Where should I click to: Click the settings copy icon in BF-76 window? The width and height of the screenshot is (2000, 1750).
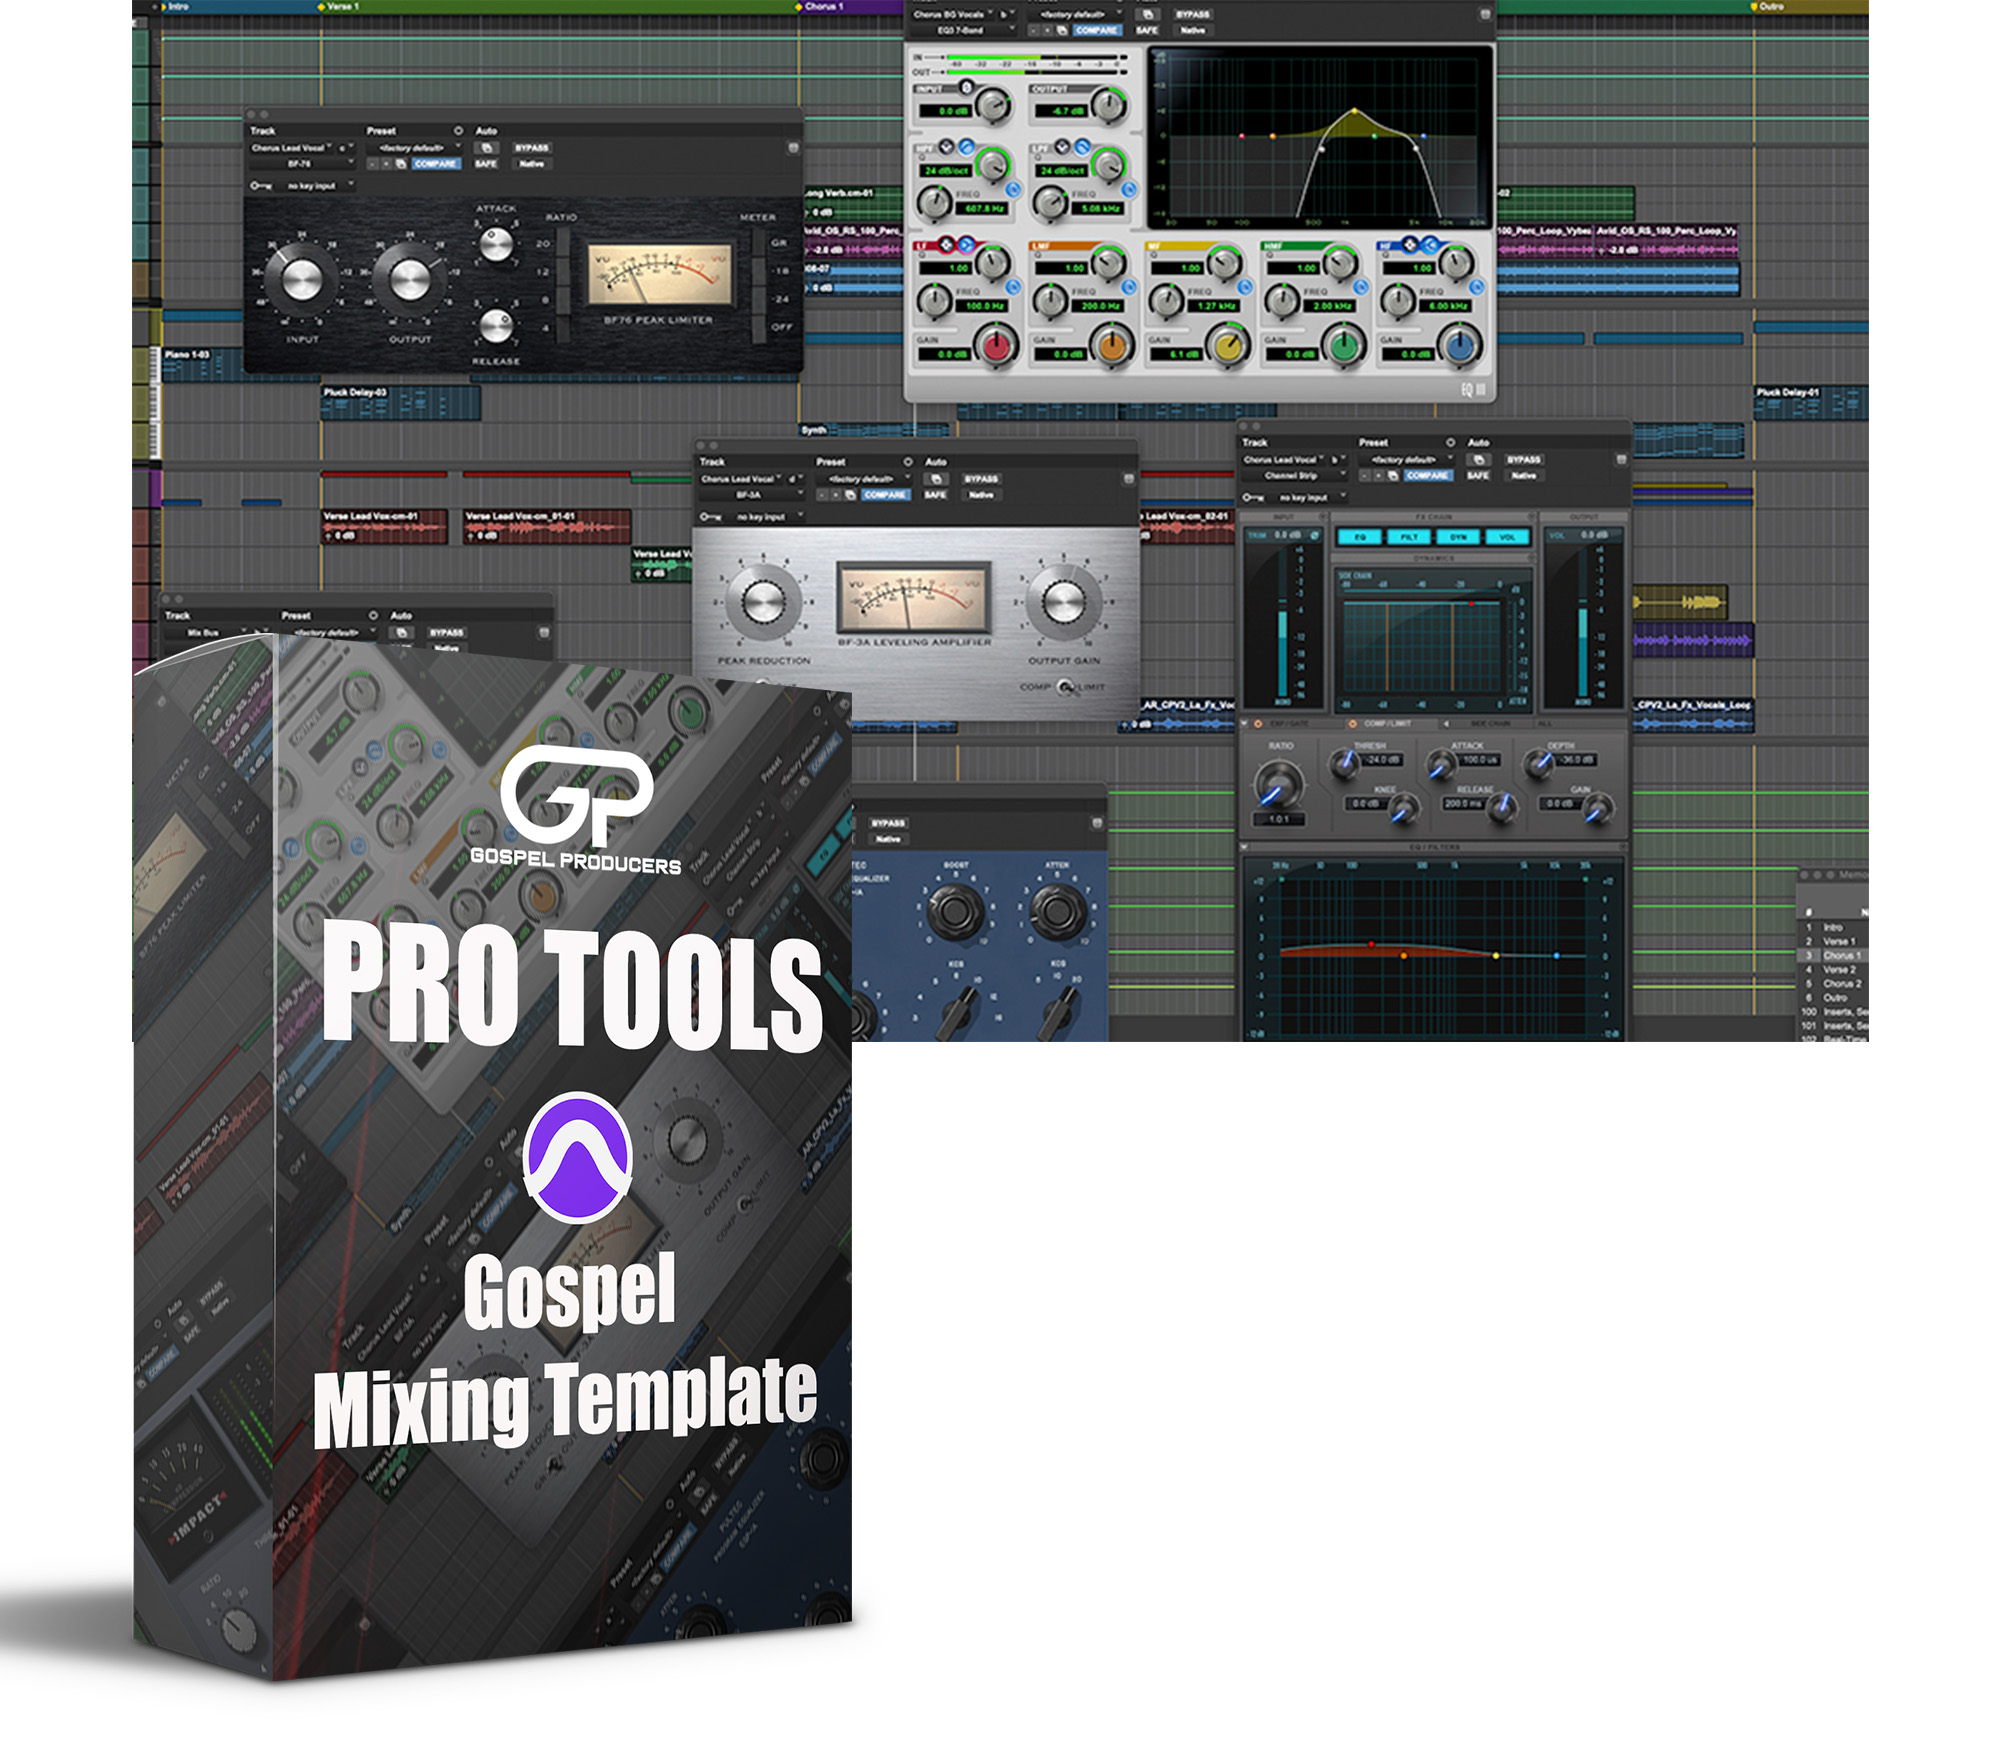tap(401, 164)
